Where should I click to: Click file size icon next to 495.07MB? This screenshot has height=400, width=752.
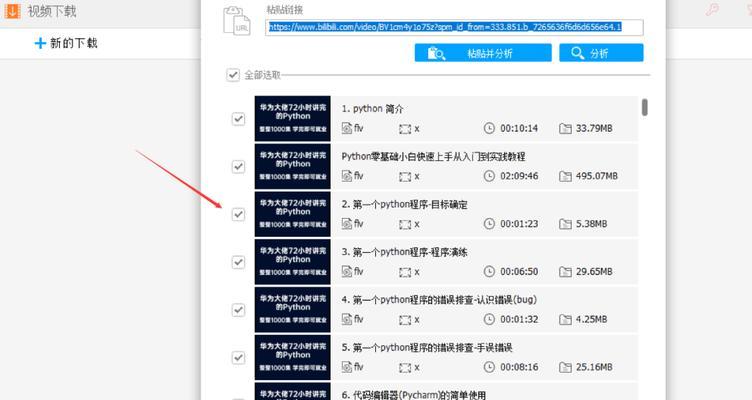pos(565,176)
